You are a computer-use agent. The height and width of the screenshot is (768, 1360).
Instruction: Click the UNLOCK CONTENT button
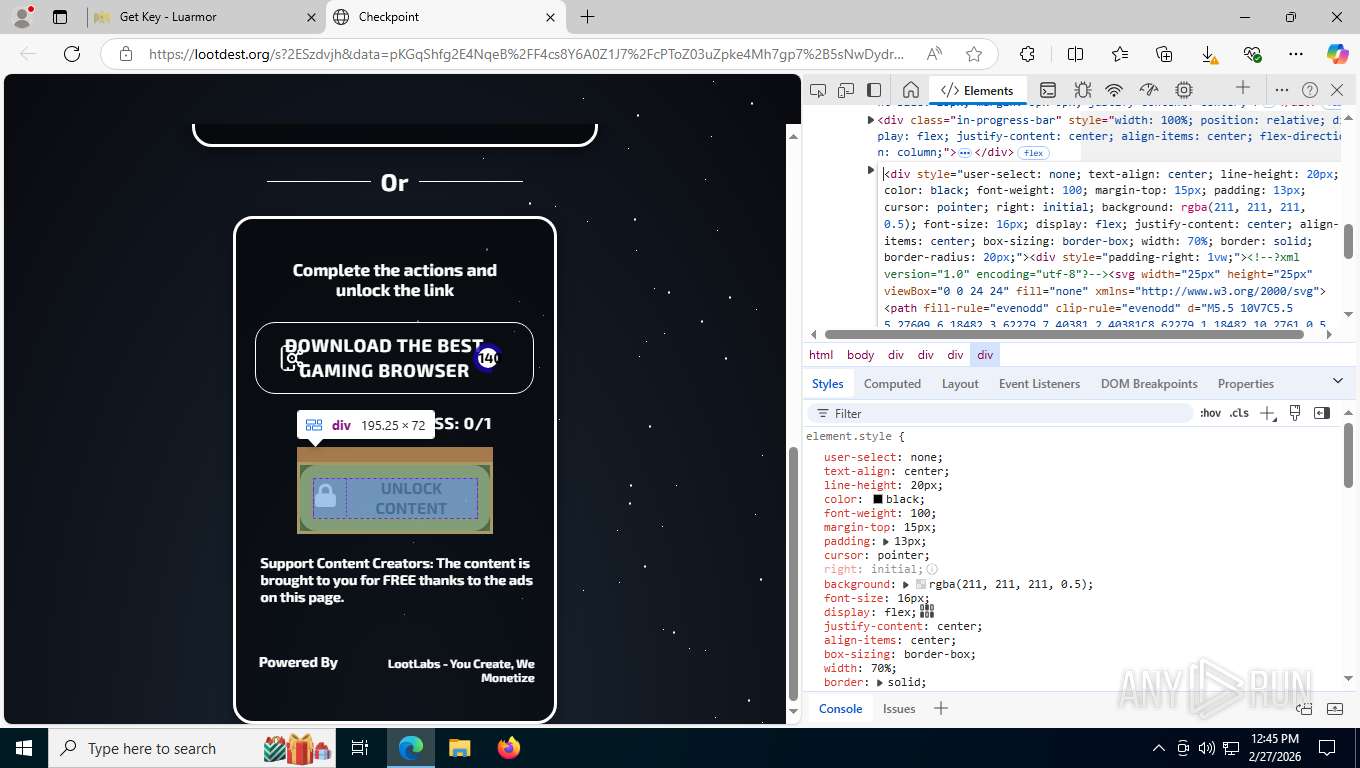394,498
